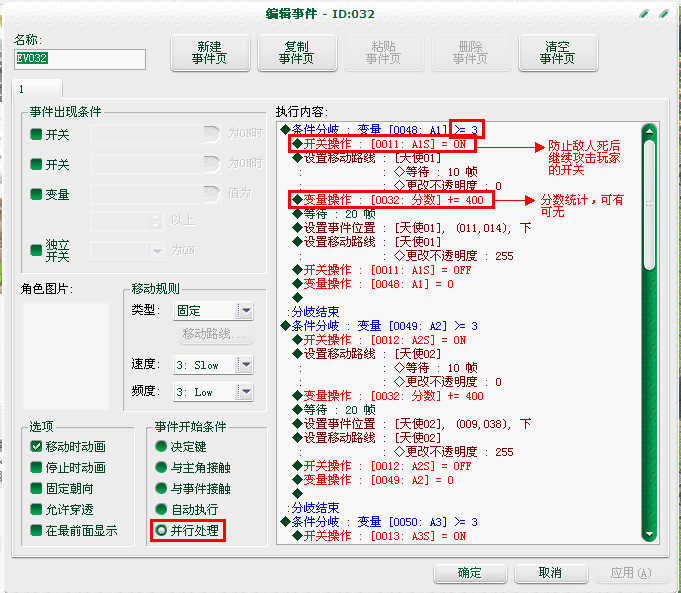This screenshot has width=681, height=593.
Task: Click the command list scrollbar thumb
Action: 649,204
